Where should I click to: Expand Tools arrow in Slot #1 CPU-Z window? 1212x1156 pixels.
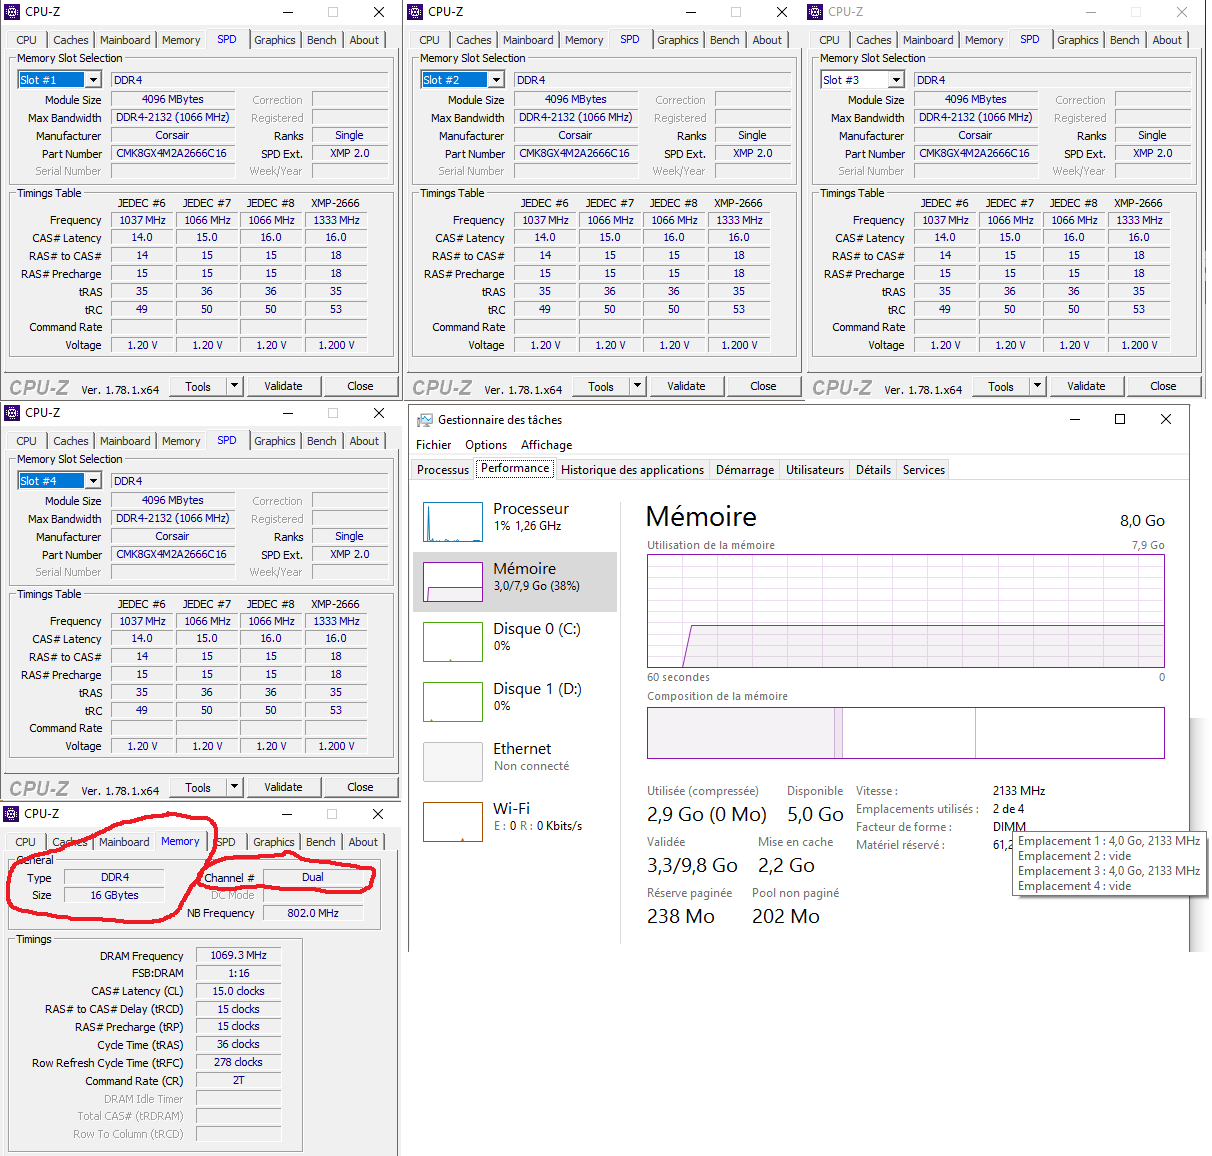(234, 386)
